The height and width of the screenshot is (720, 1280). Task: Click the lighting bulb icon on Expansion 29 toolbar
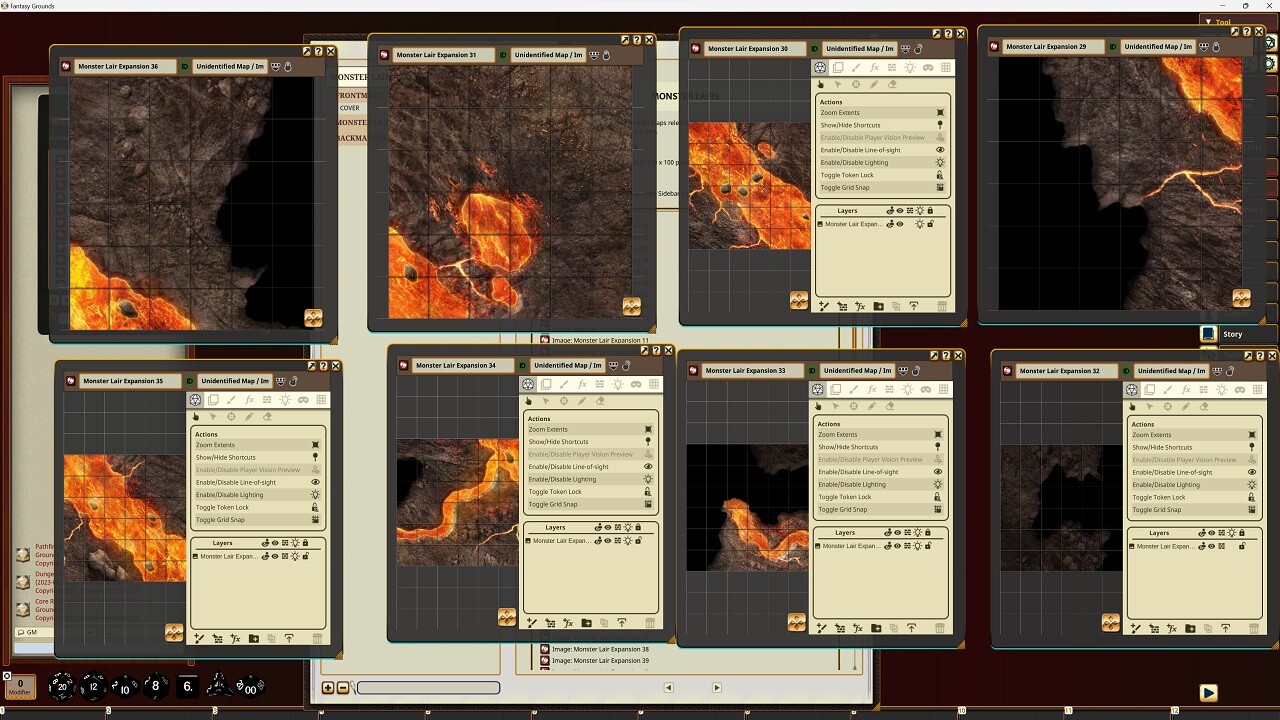click(x=1207, y=67)
